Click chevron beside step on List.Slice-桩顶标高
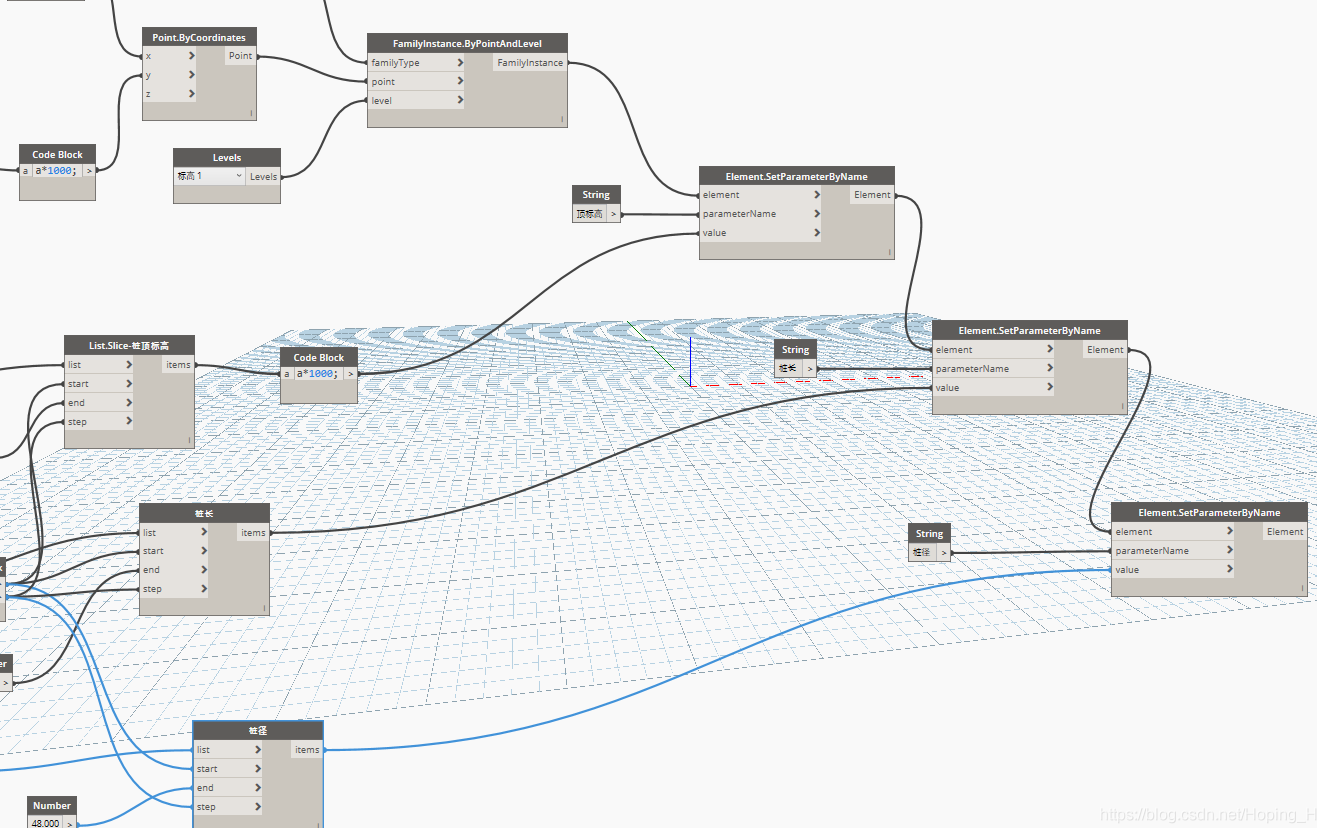The width and height of the screenshot is (1317, 828). [x=129, y=422]
